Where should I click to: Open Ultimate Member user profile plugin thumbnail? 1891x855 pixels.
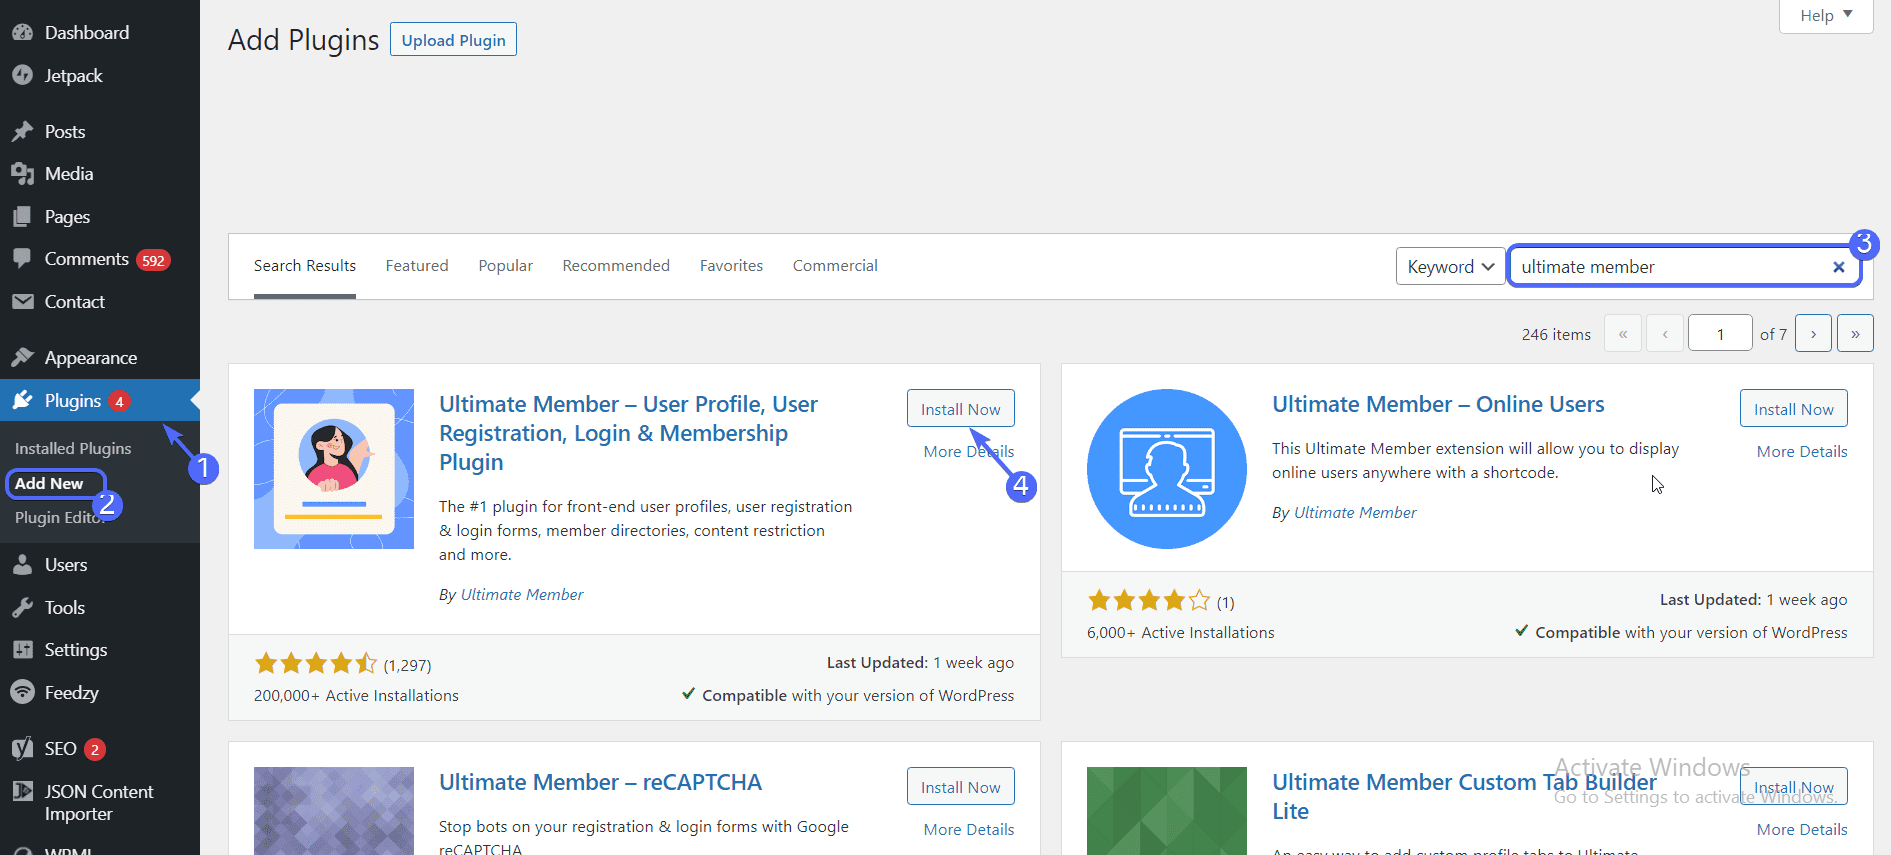pos(334,469)
